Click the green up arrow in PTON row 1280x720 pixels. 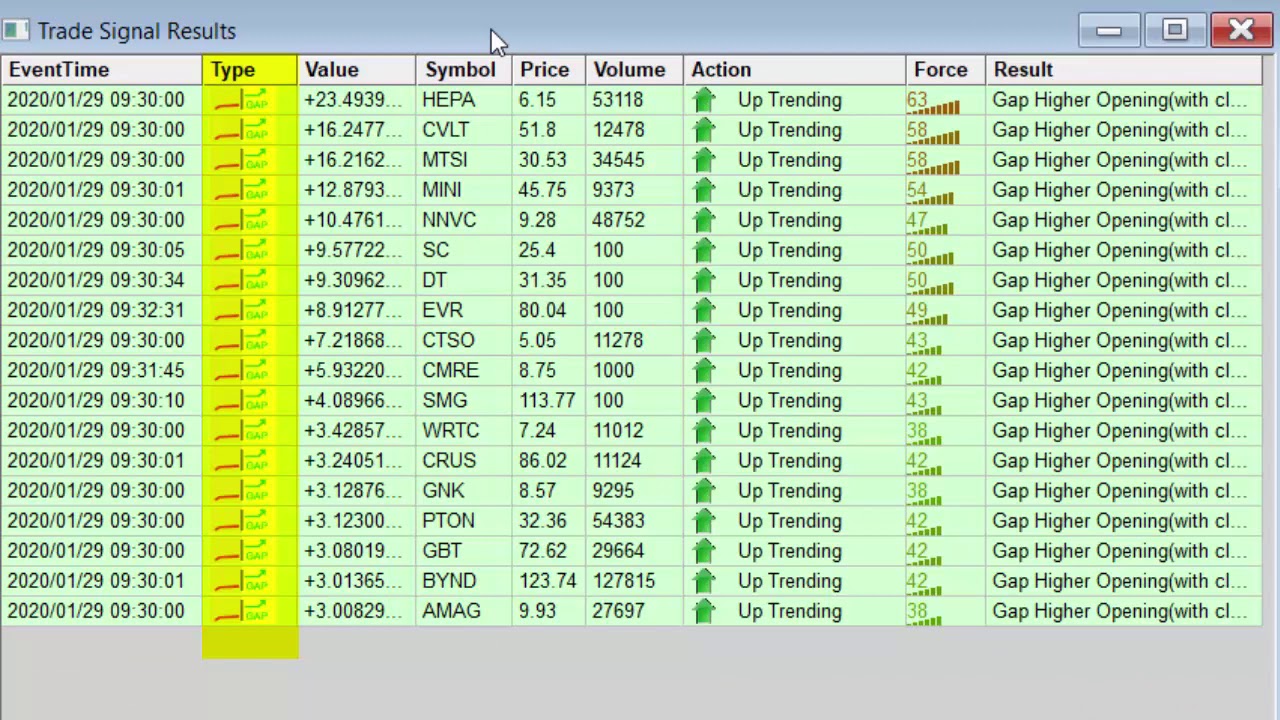coord(704,521)
